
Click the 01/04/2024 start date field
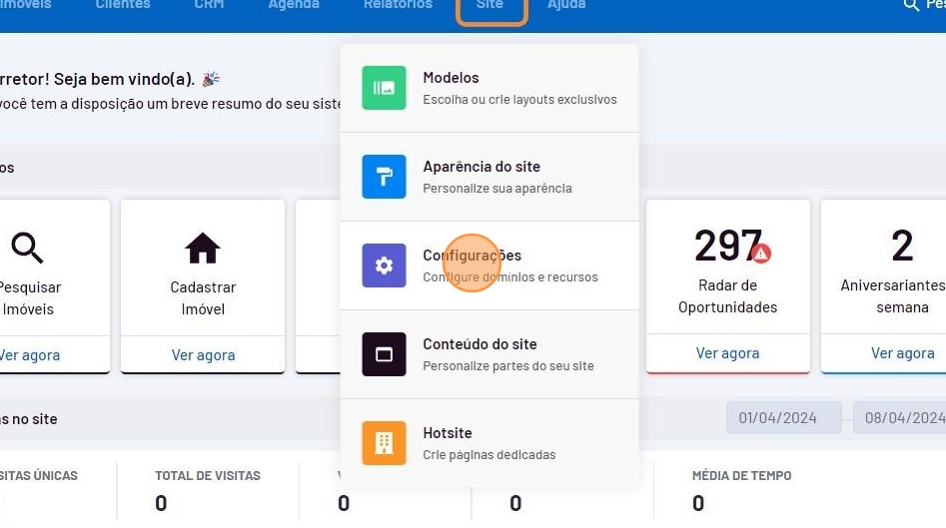(778, 418)
